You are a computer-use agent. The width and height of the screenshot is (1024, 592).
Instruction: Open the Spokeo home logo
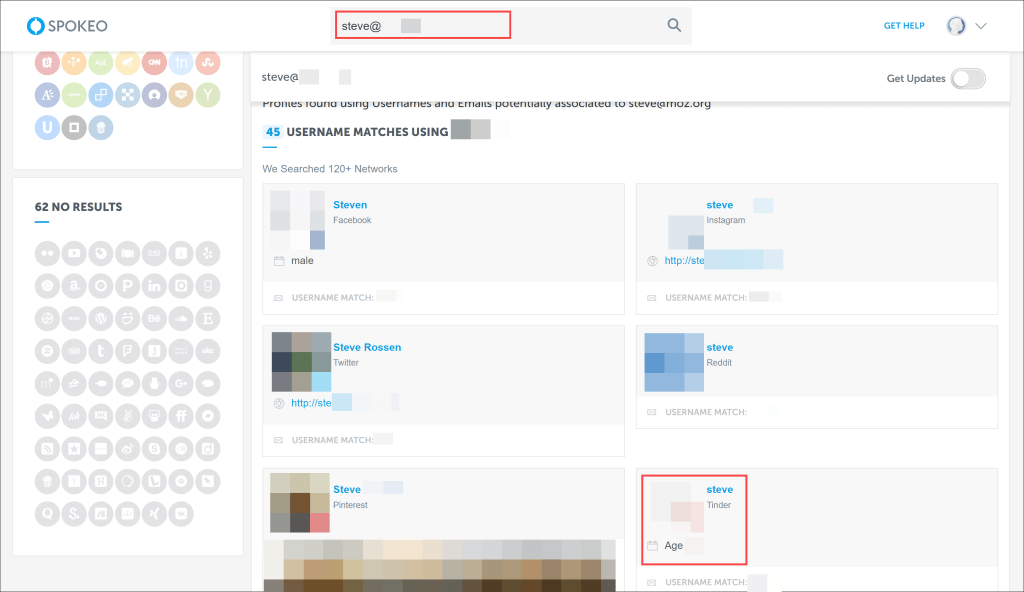coord(67,25)
